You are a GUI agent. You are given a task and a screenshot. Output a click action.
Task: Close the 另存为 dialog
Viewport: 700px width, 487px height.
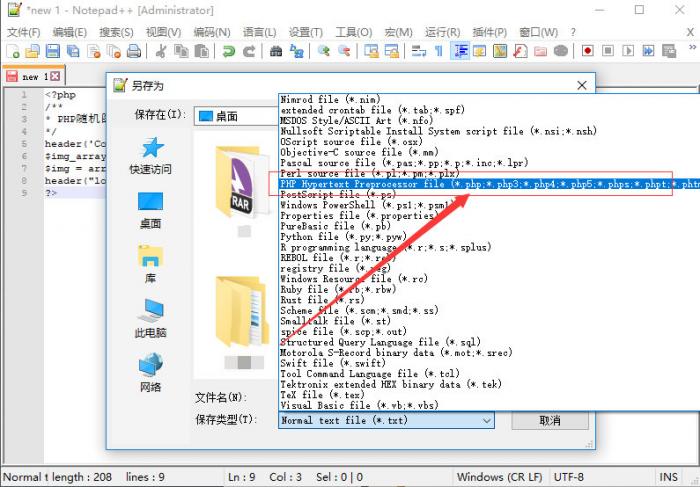click(582, 86)
